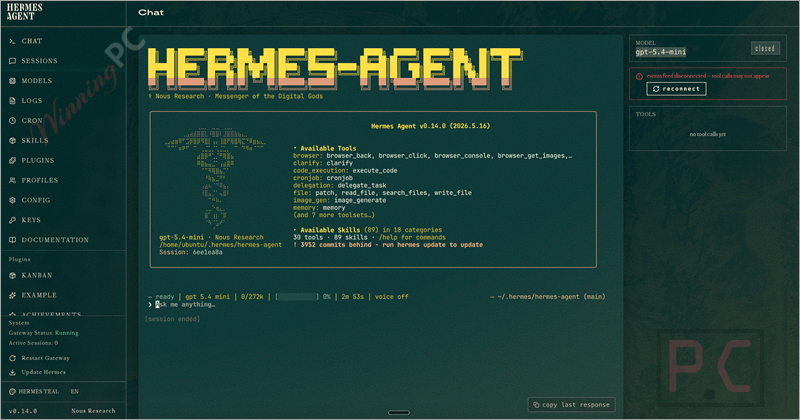
Task: Open the EXAMPLE plugin
Action: point(39,295)
